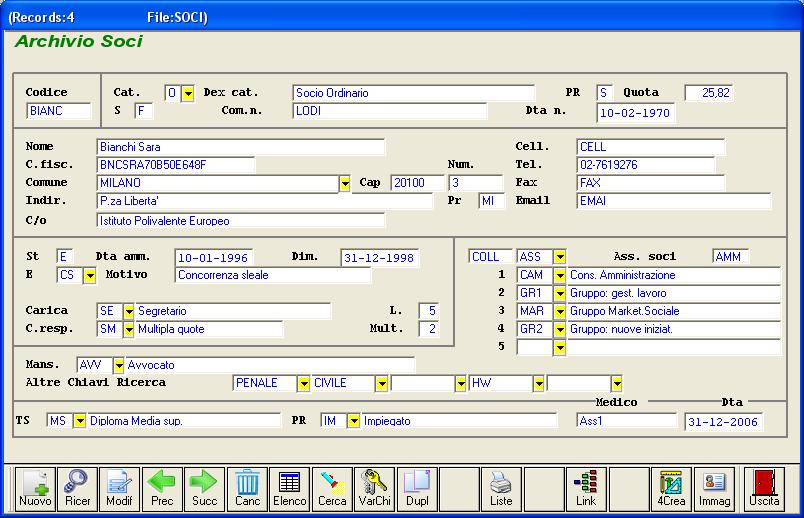Open the Ricer search tool
The height and width of the screenshot is (518, 804).
[x=77, y=488]
